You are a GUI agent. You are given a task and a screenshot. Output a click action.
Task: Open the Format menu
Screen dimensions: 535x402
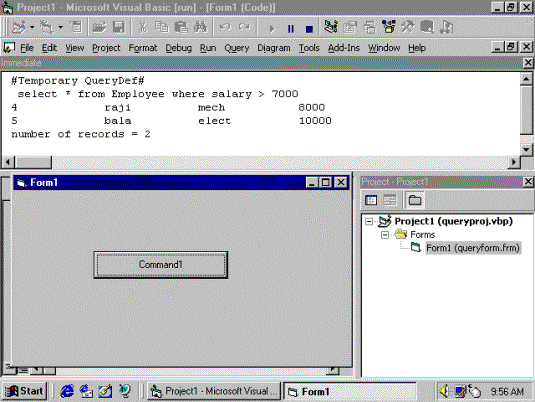coord(143,48)
